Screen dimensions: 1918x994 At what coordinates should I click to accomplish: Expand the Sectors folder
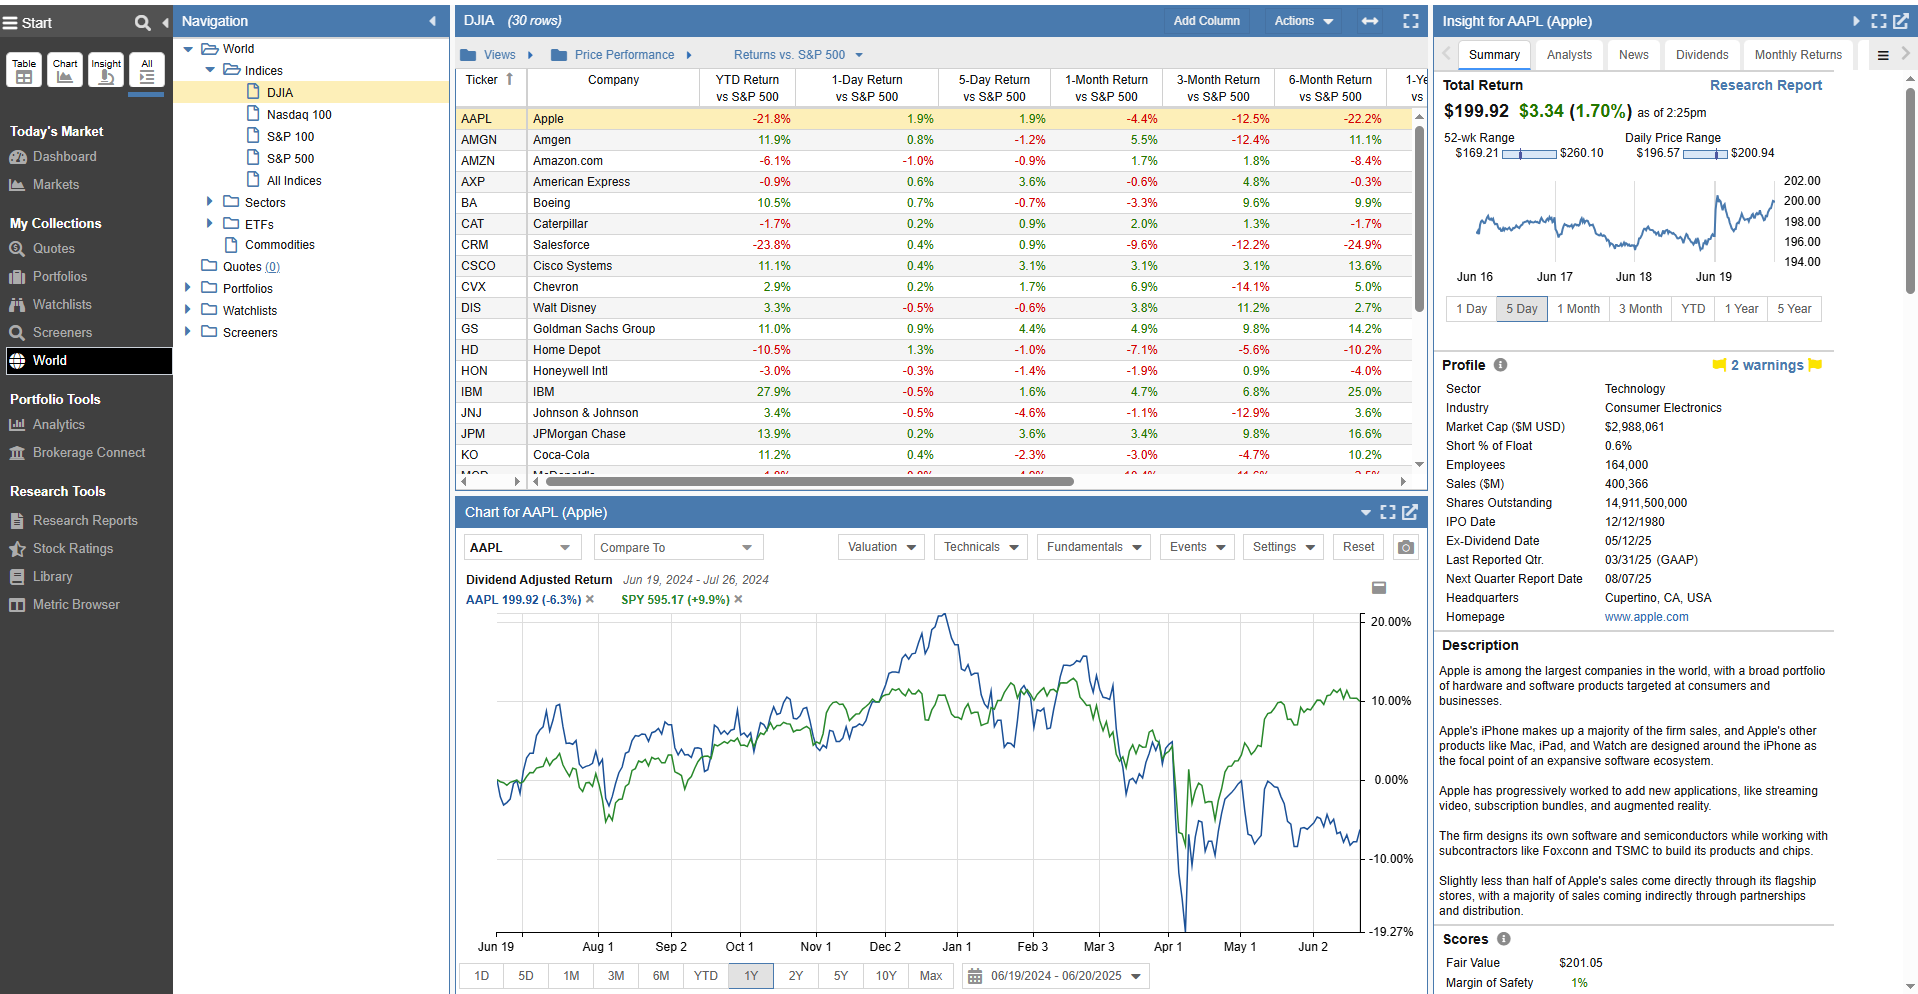pyautogui.click(x=210, y=202)
